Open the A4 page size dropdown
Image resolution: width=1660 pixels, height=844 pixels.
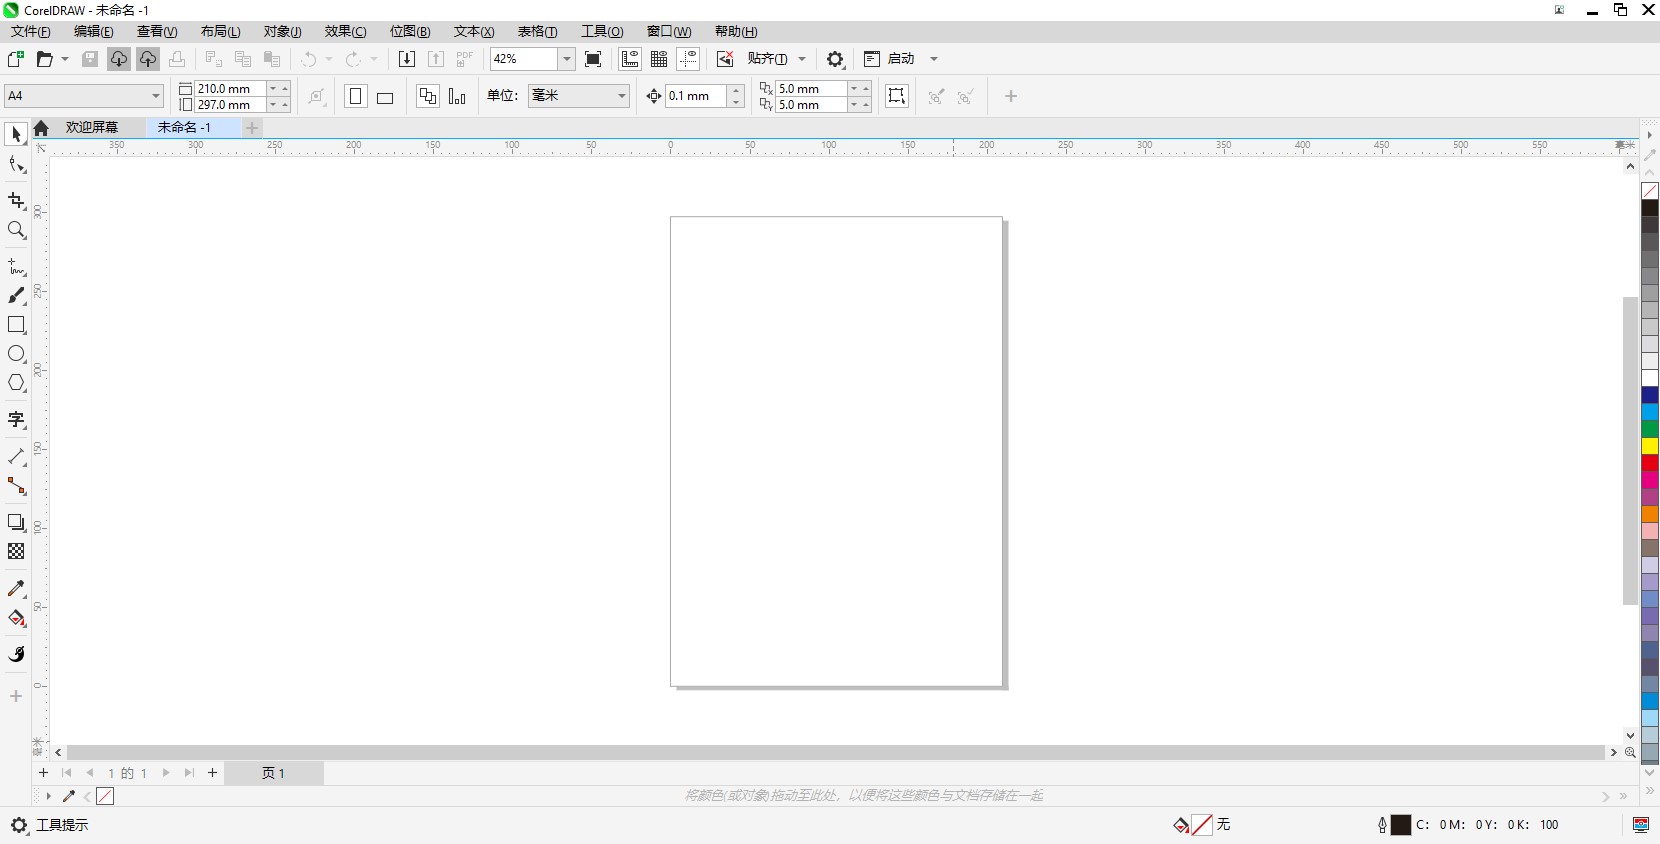coord(156,96)
